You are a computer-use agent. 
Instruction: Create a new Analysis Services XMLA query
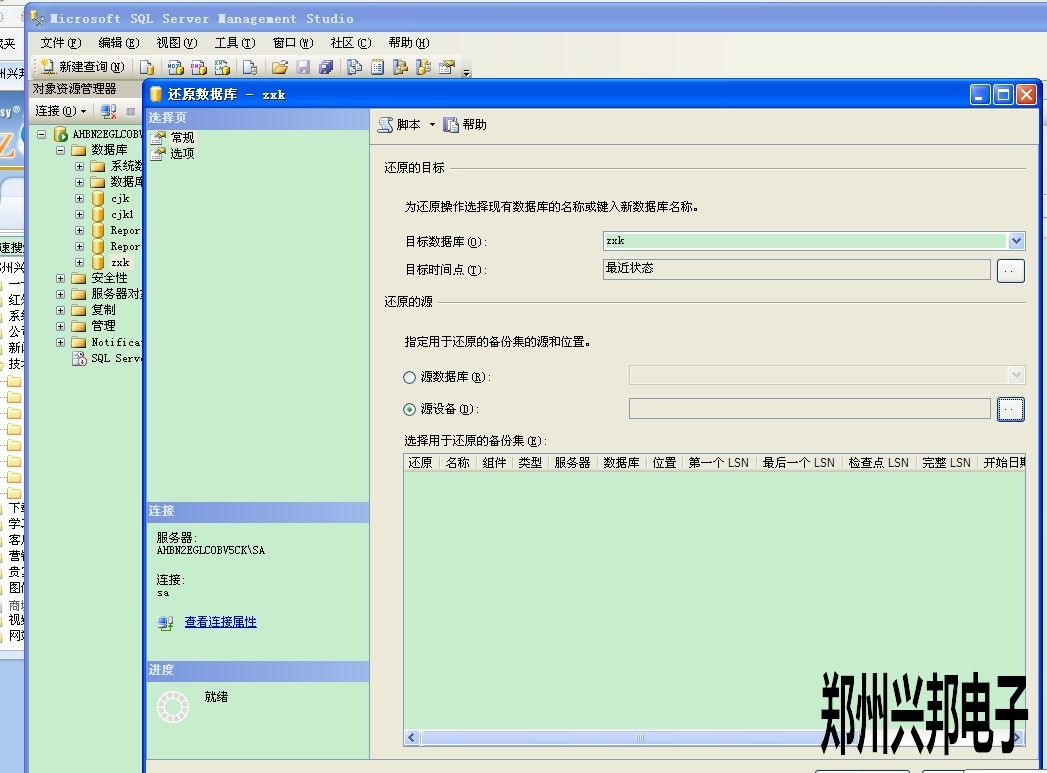tap(222, 67)
